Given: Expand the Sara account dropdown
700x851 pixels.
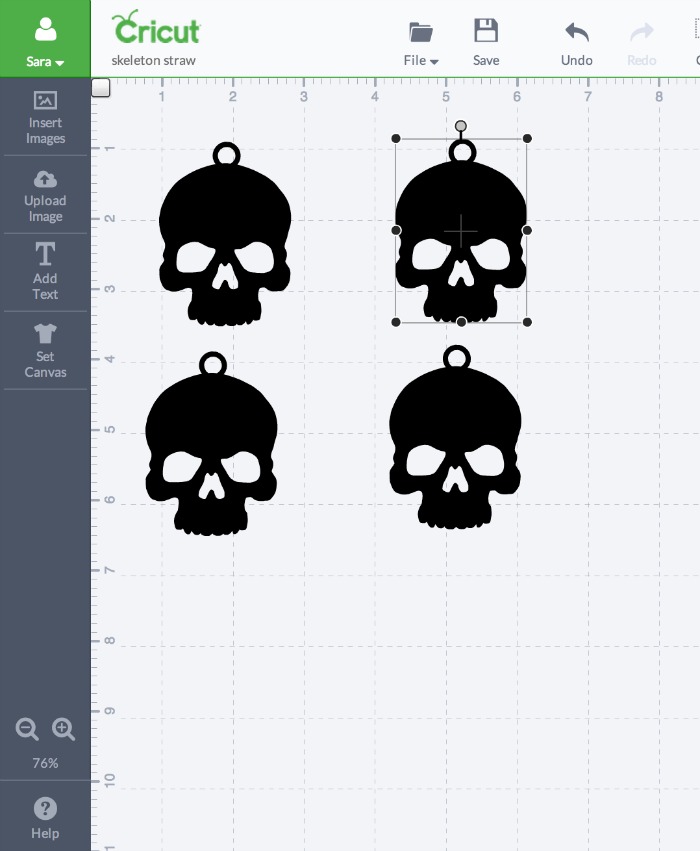Looking at the screenshot, I should 45,61.
